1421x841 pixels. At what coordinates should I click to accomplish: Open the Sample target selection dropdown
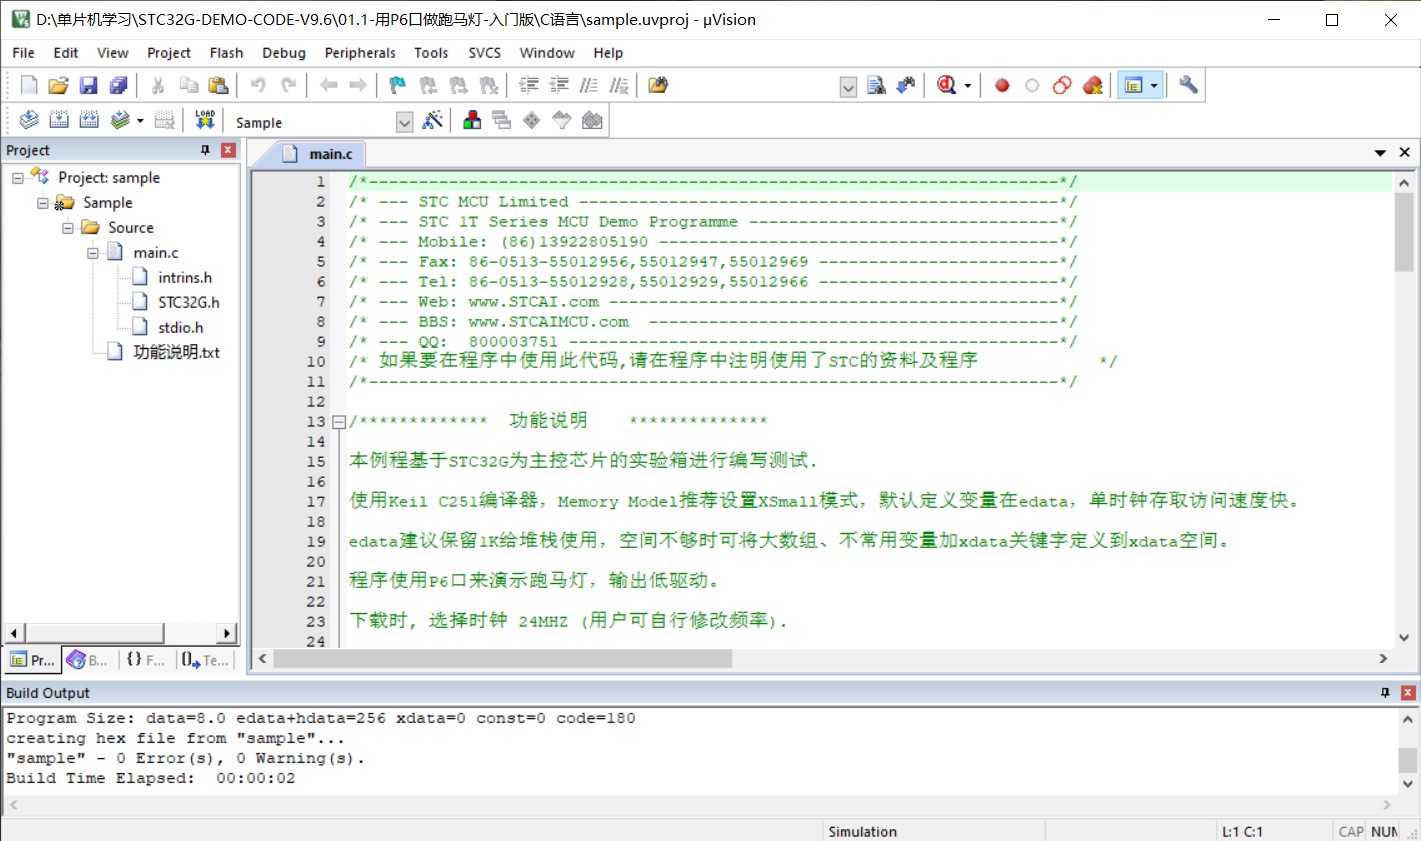click(405, 122)
